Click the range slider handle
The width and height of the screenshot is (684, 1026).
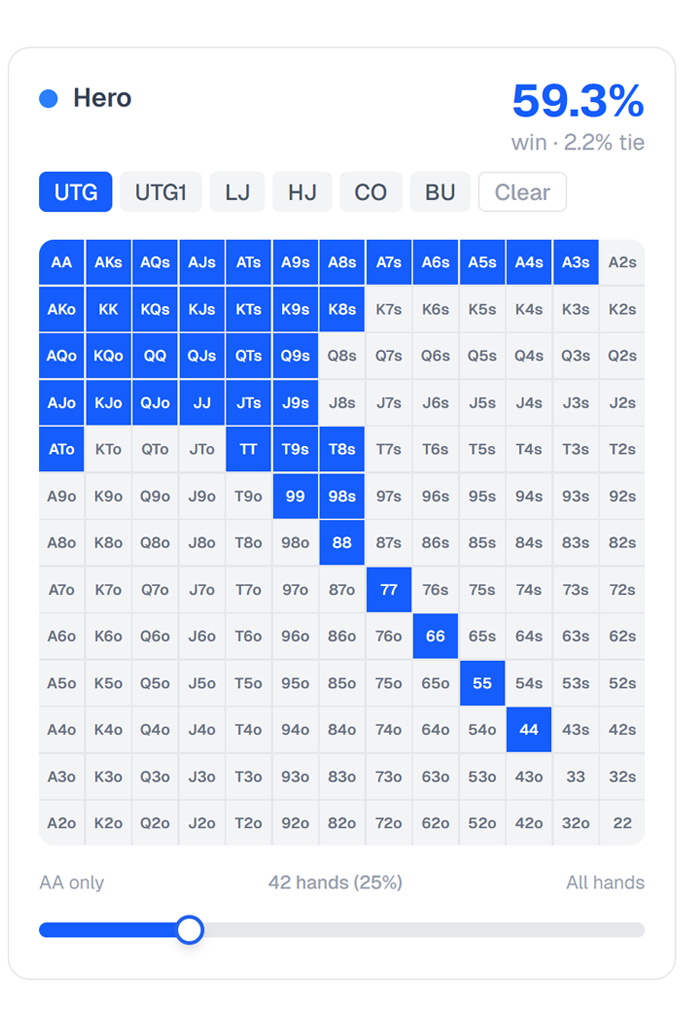[x=190, y=930]
